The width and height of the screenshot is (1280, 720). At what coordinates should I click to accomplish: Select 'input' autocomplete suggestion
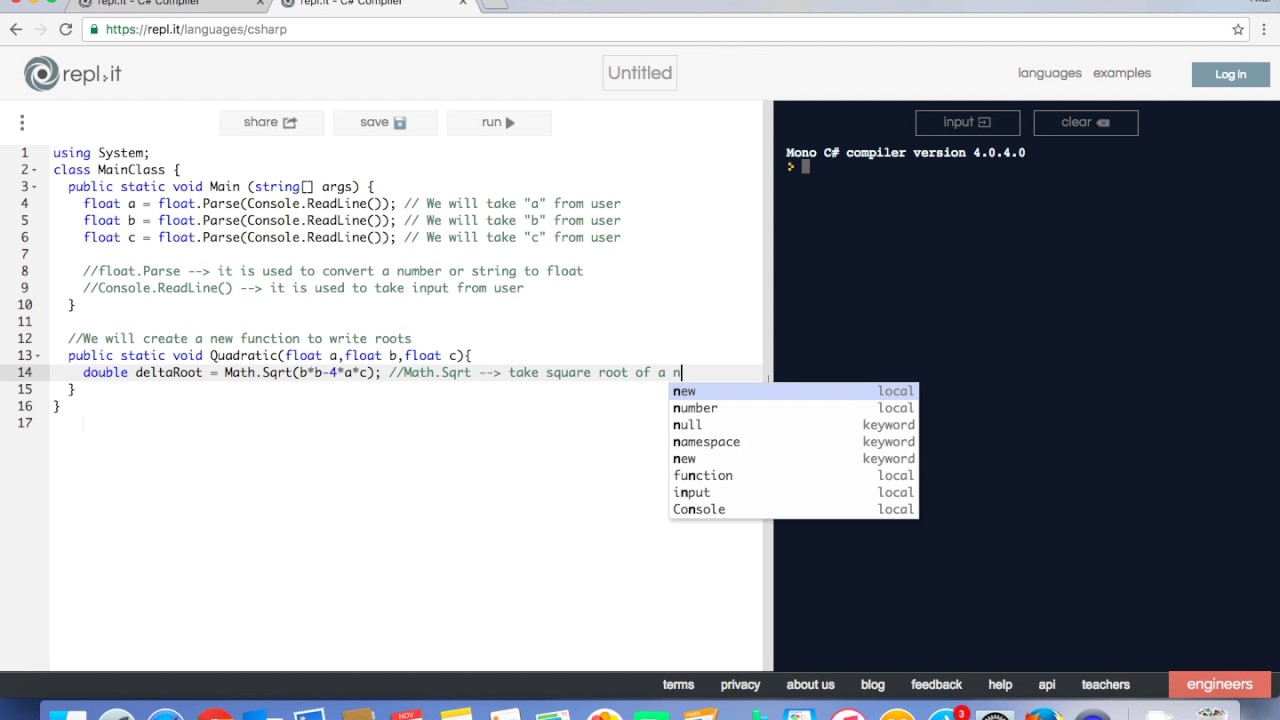point(793,493)
